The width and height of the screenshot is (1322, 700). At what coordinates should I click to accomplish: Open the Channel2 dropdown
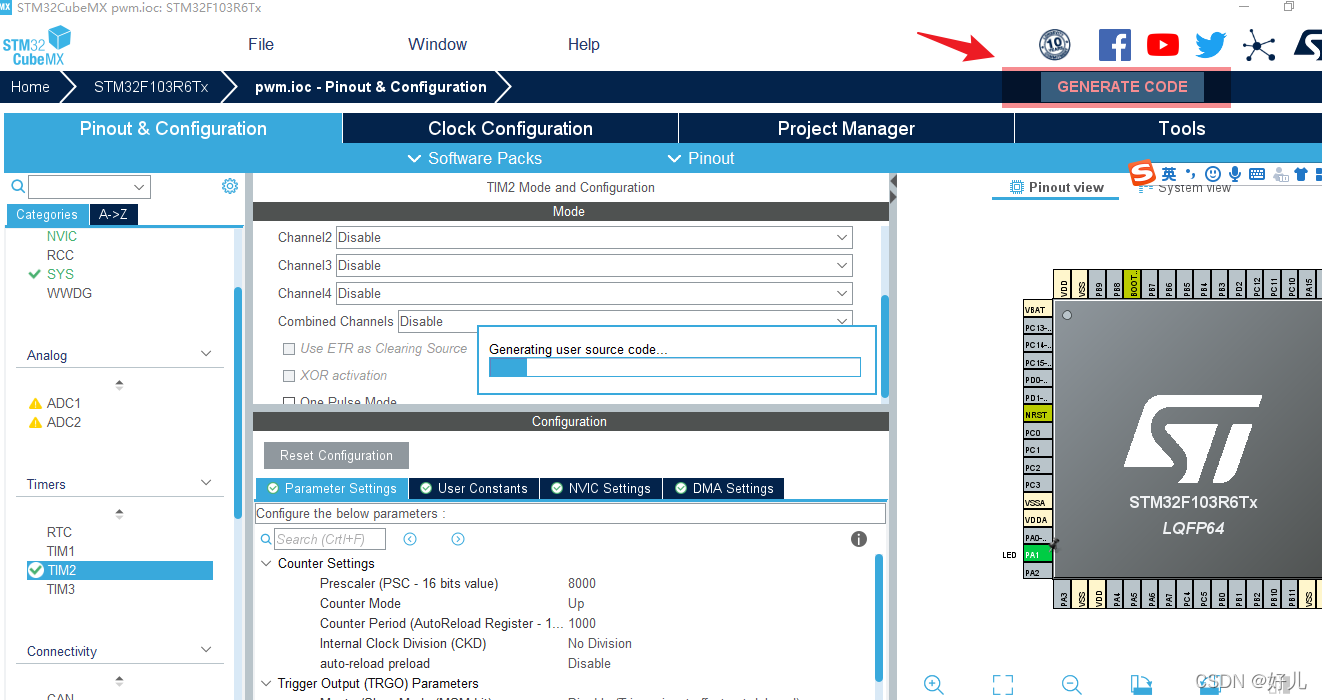(x=594, y=237)
